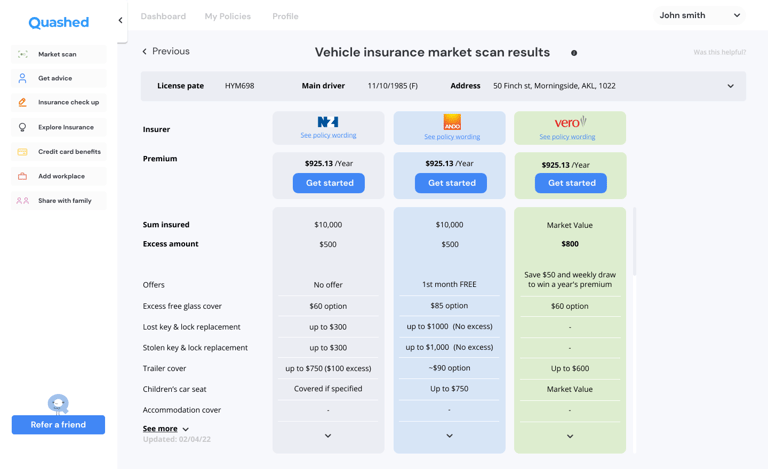Click the Add workplace briefcase icon
768x469 pixels.
point(22,176)
